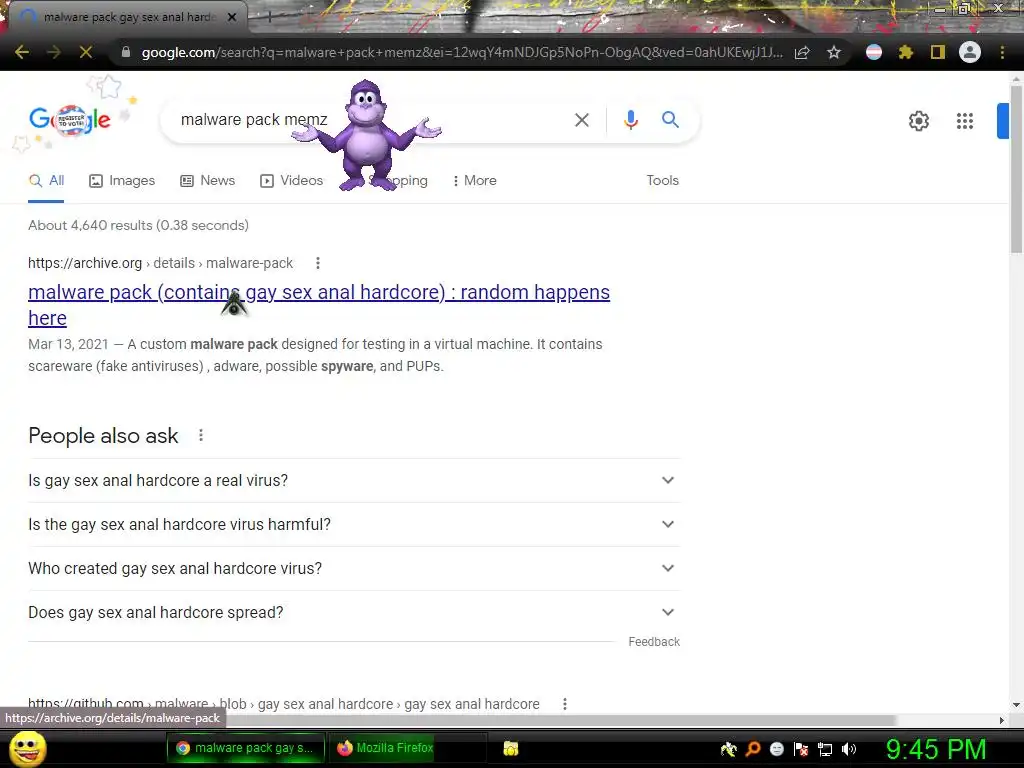Click the lock icon in address bar
This screenshot has width=1024, height=768.
[x=125, y=52]
